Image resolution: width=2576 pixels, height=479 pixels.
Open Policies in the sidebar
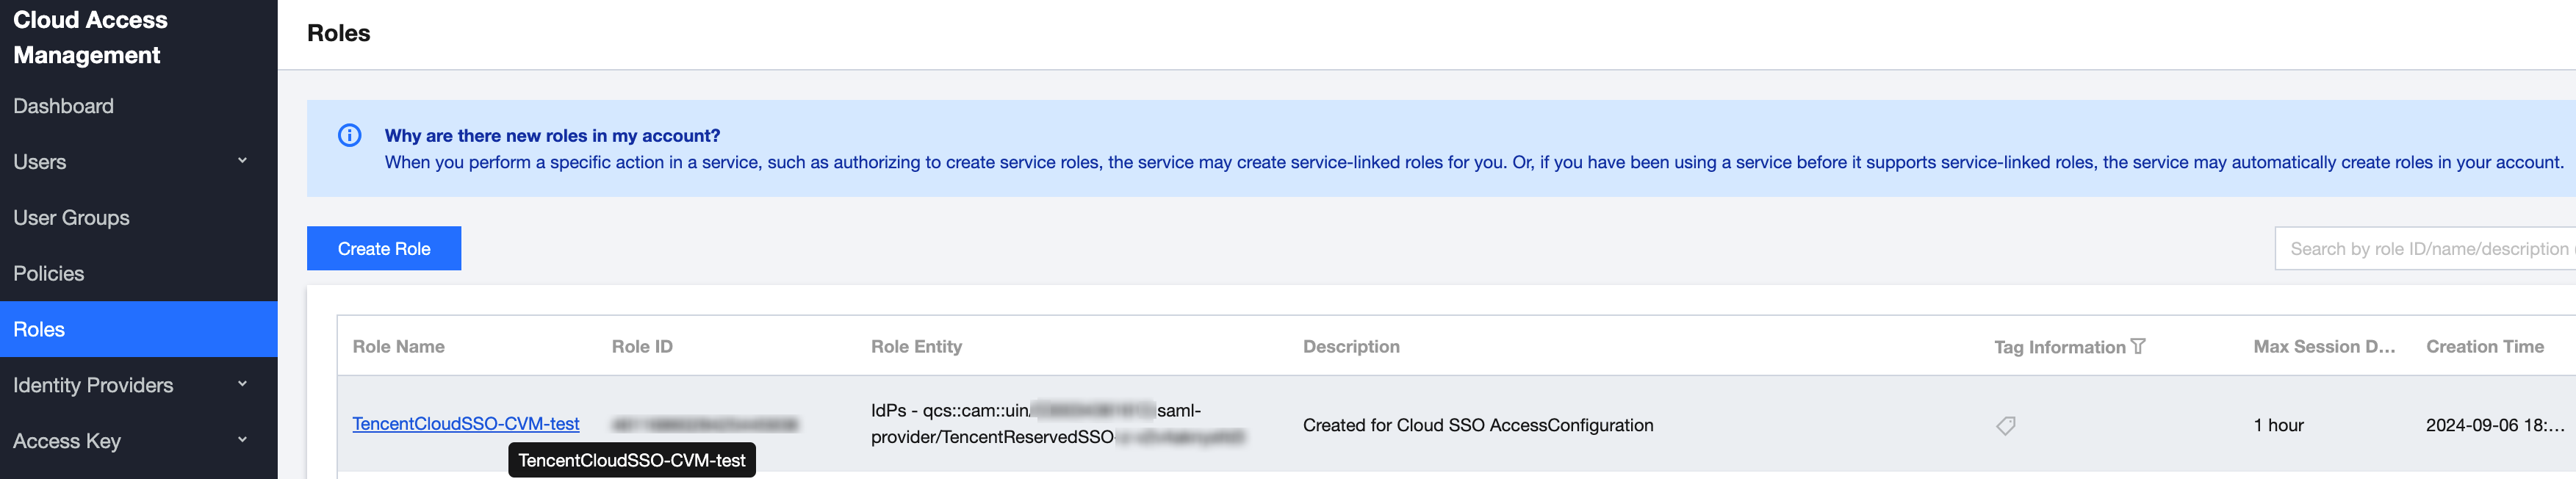(48, 273)
